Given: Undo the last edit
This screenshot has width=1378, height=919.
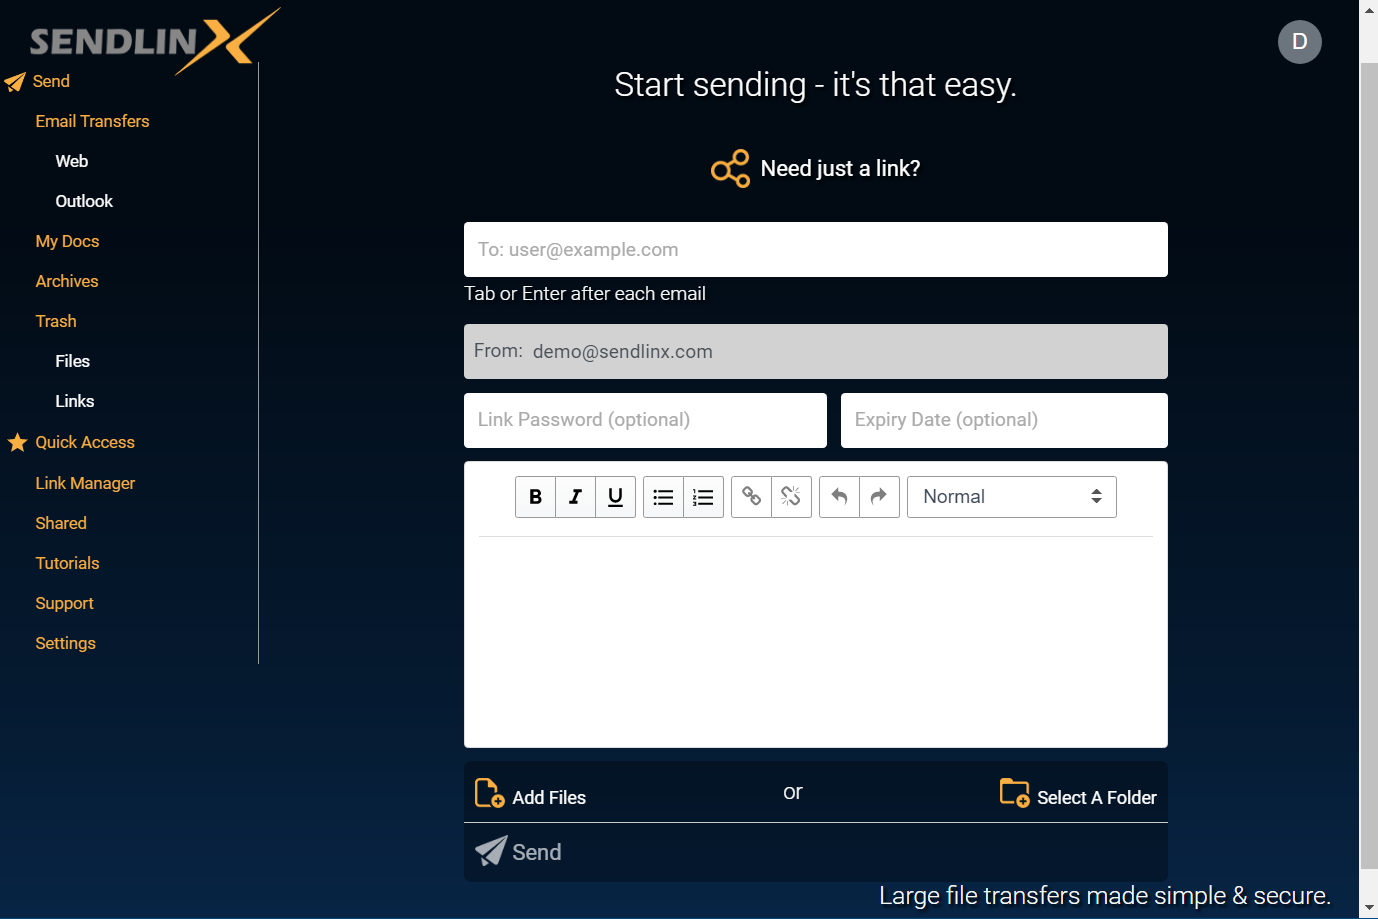Looking at the screenshot, I should point(839,497).
